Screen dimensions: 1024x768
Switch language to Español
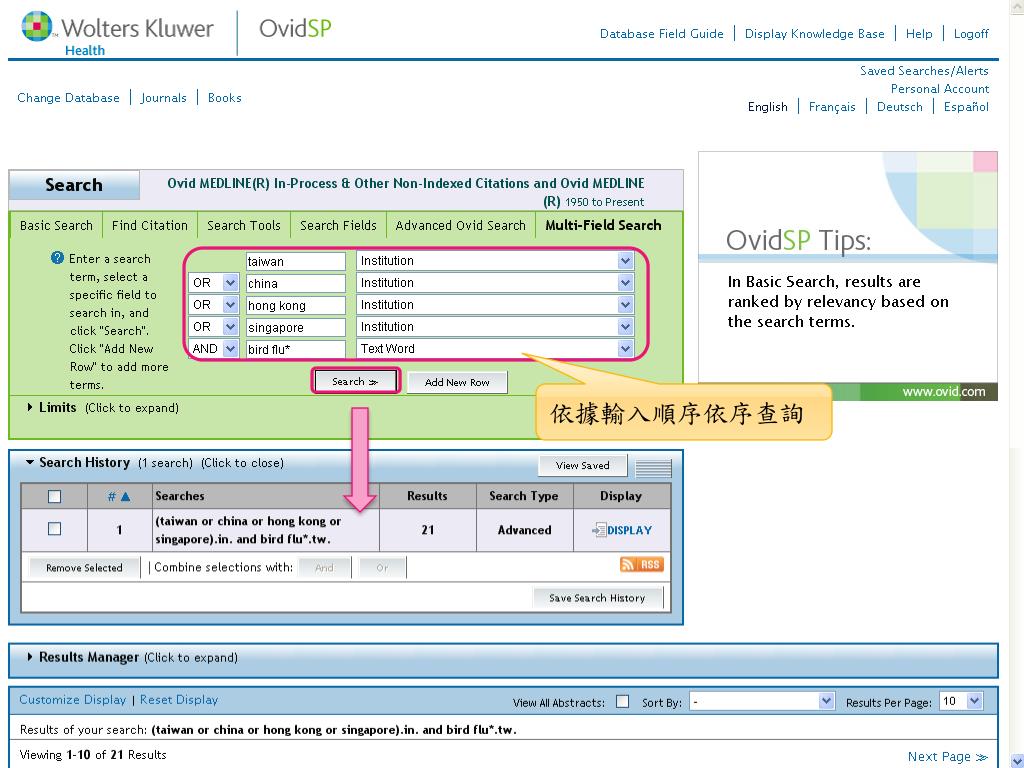click(x=966, y=106)
